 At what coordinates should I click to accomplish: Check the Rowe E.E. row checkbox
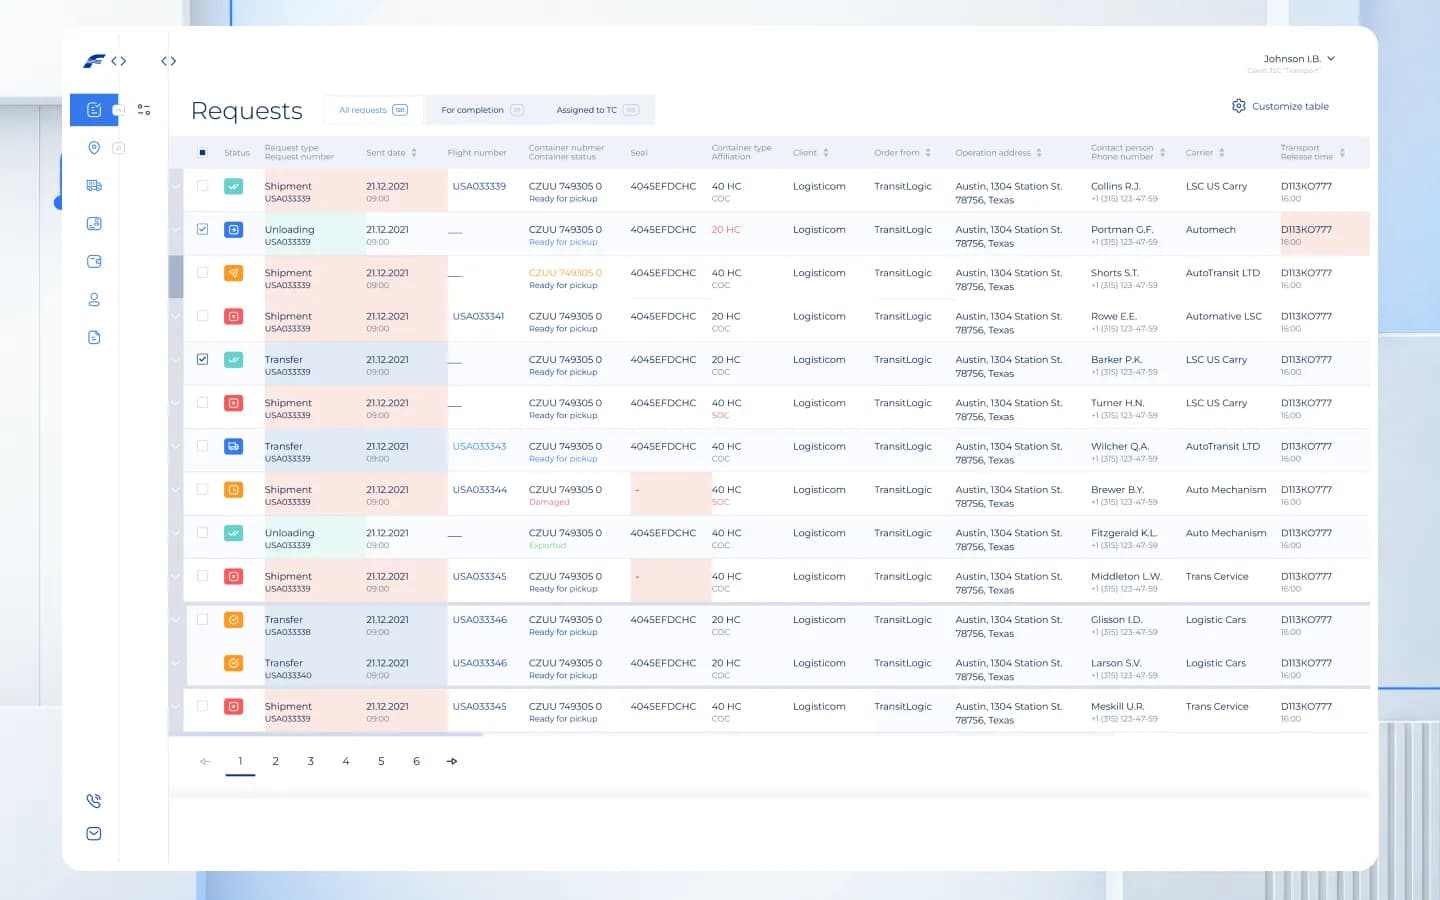(203, 316)
